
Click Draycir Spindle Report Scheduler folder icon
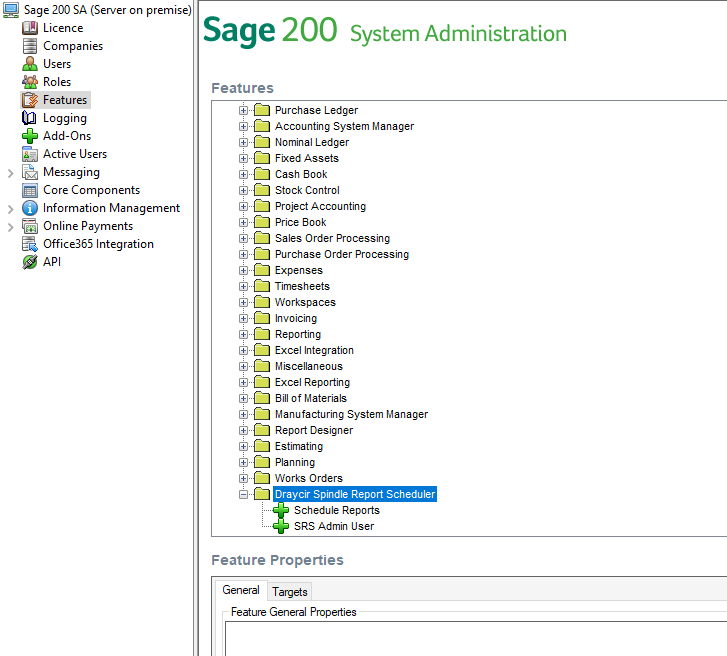pyautogui.click(x=262, y=494)
